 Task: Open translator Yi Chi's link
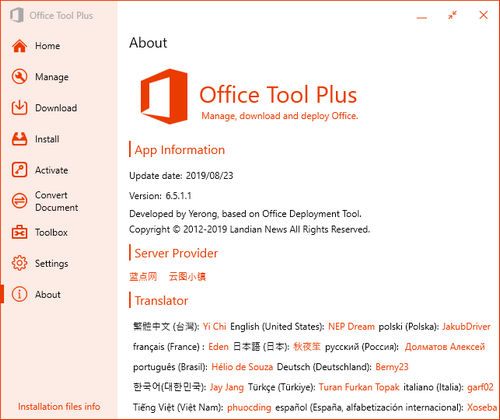pyautogui.click(x=214, y=326)
